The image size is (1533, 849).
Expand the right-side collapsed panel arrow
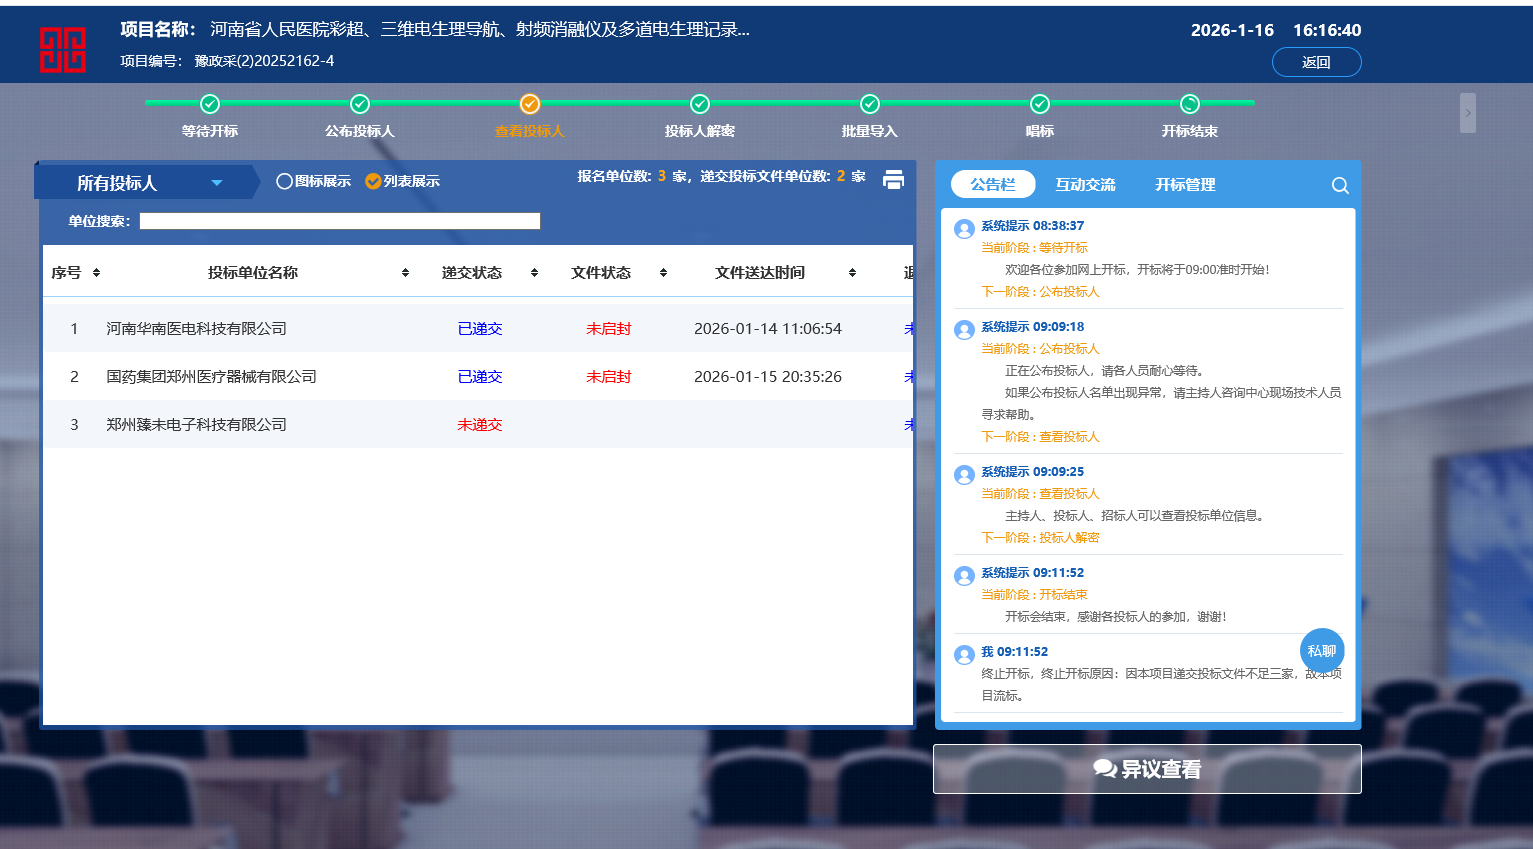[1467, 113]
